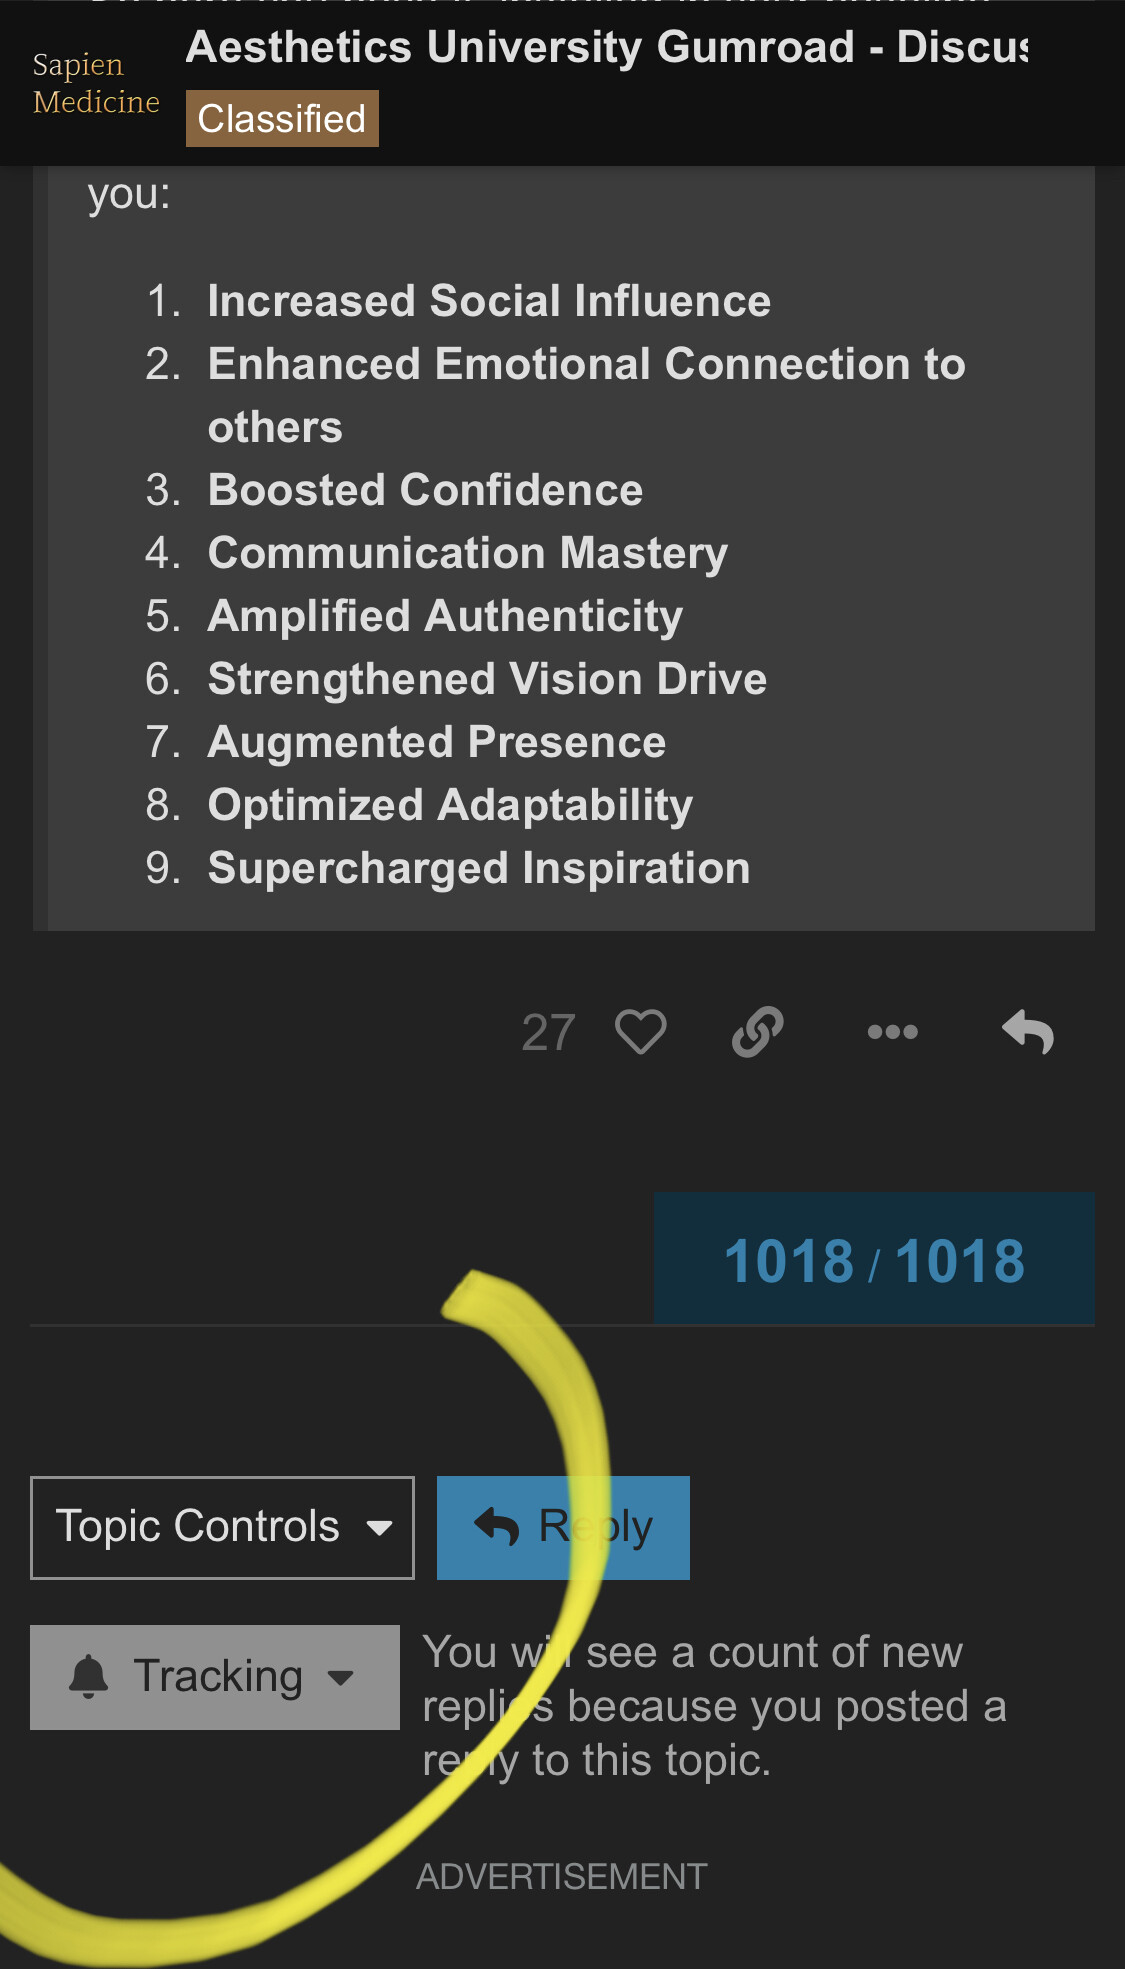Expand the Tracking notification level dropdown

(x=215, y=1677)
